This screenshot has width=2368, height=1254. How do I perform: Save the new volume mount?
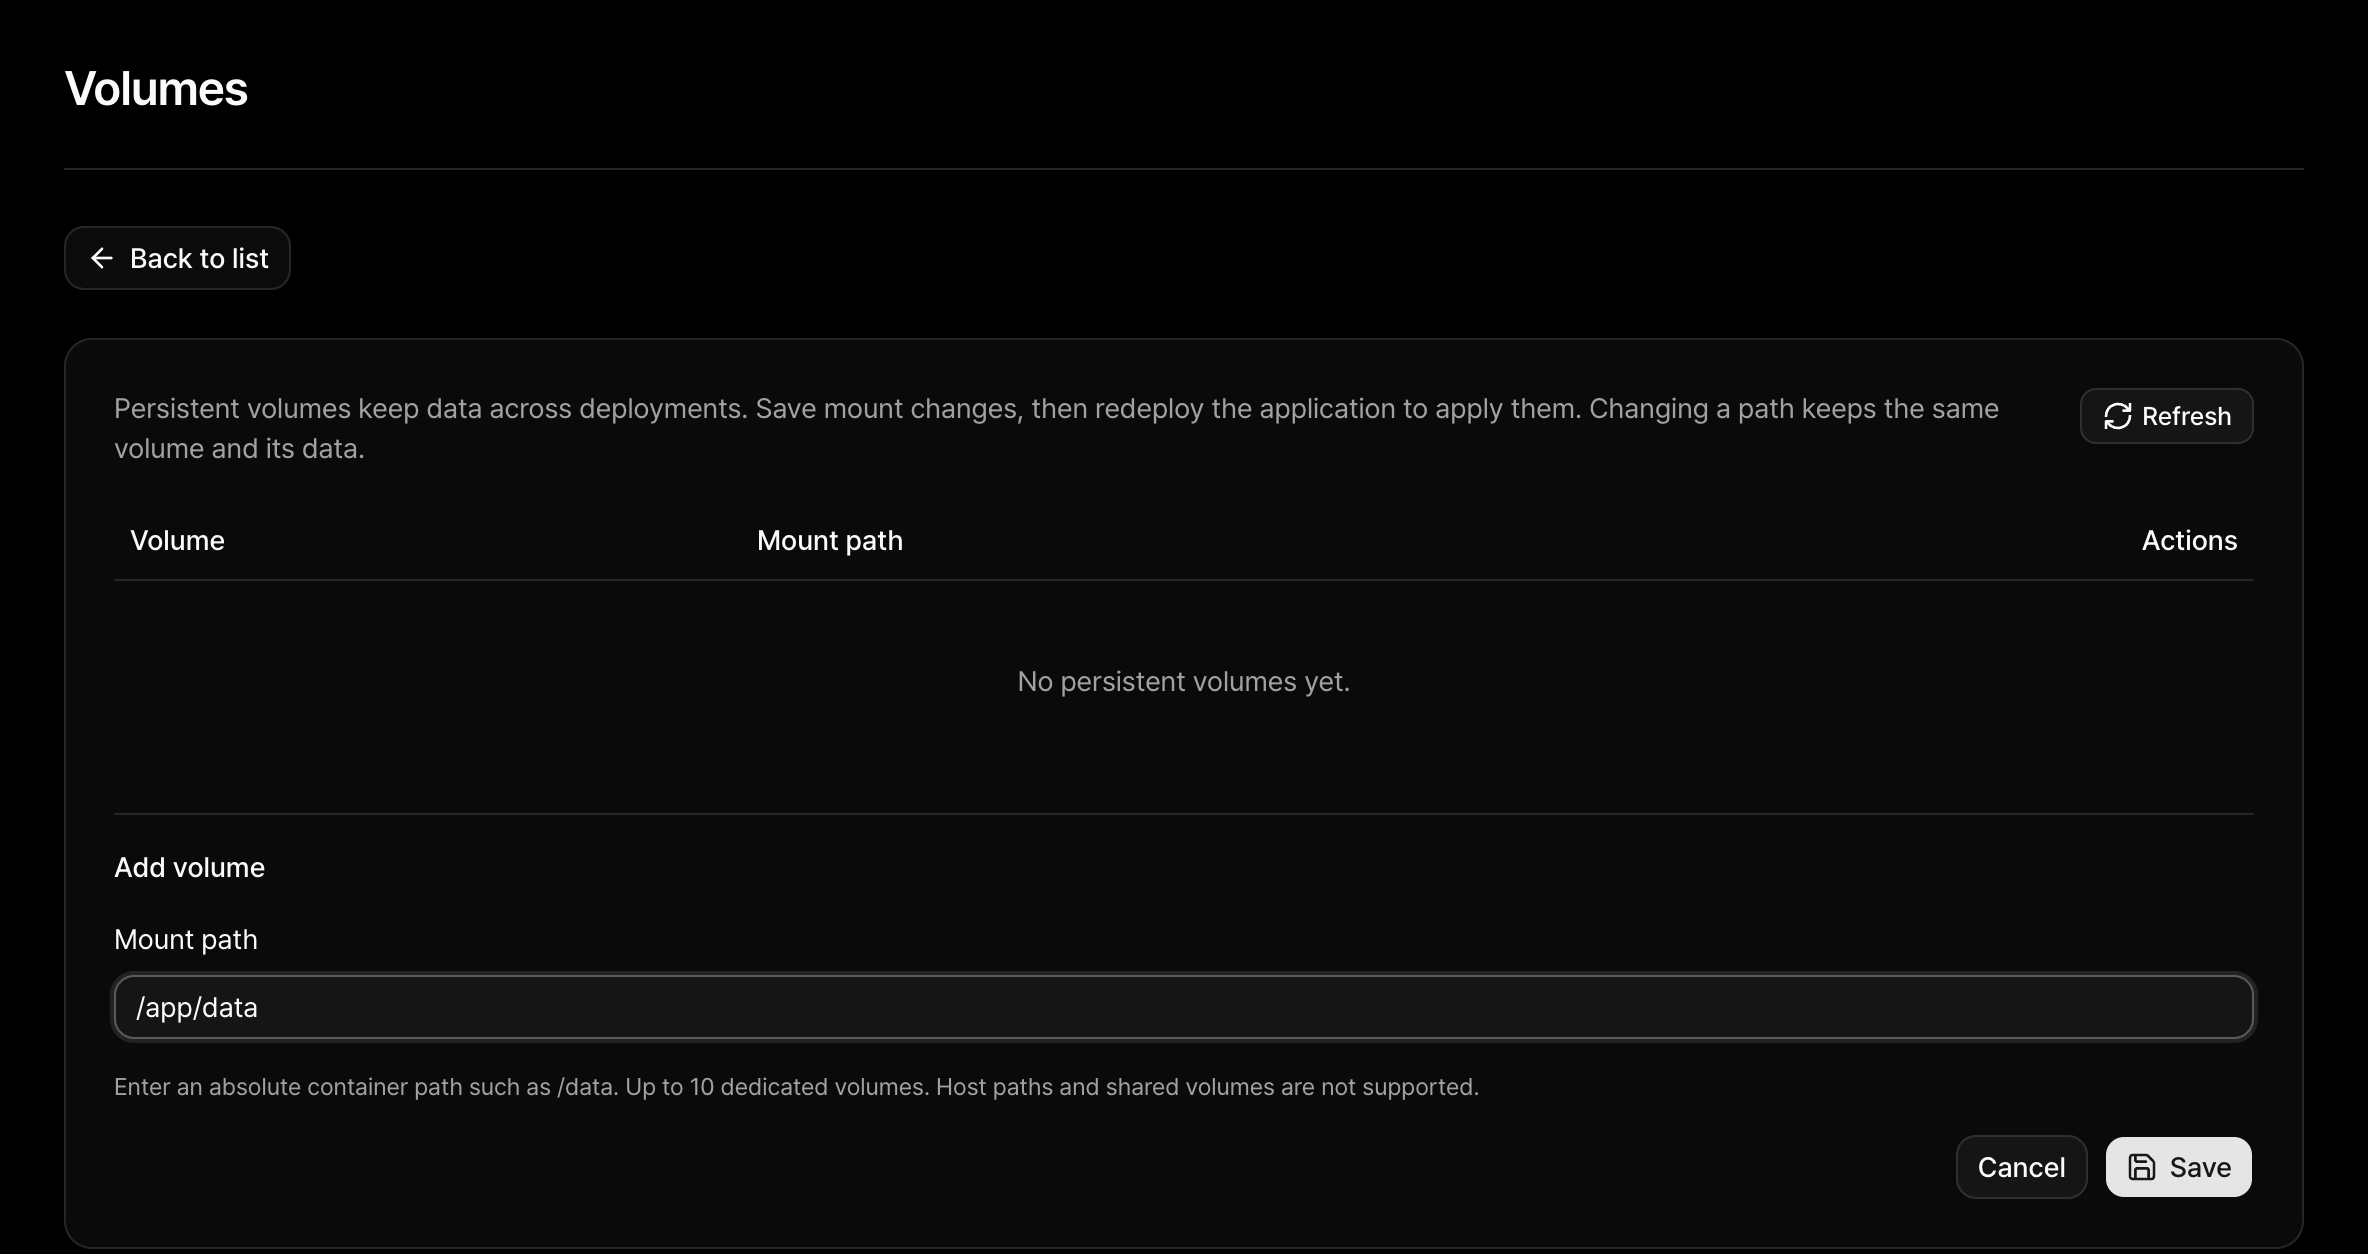(x=2178, y=1167)
